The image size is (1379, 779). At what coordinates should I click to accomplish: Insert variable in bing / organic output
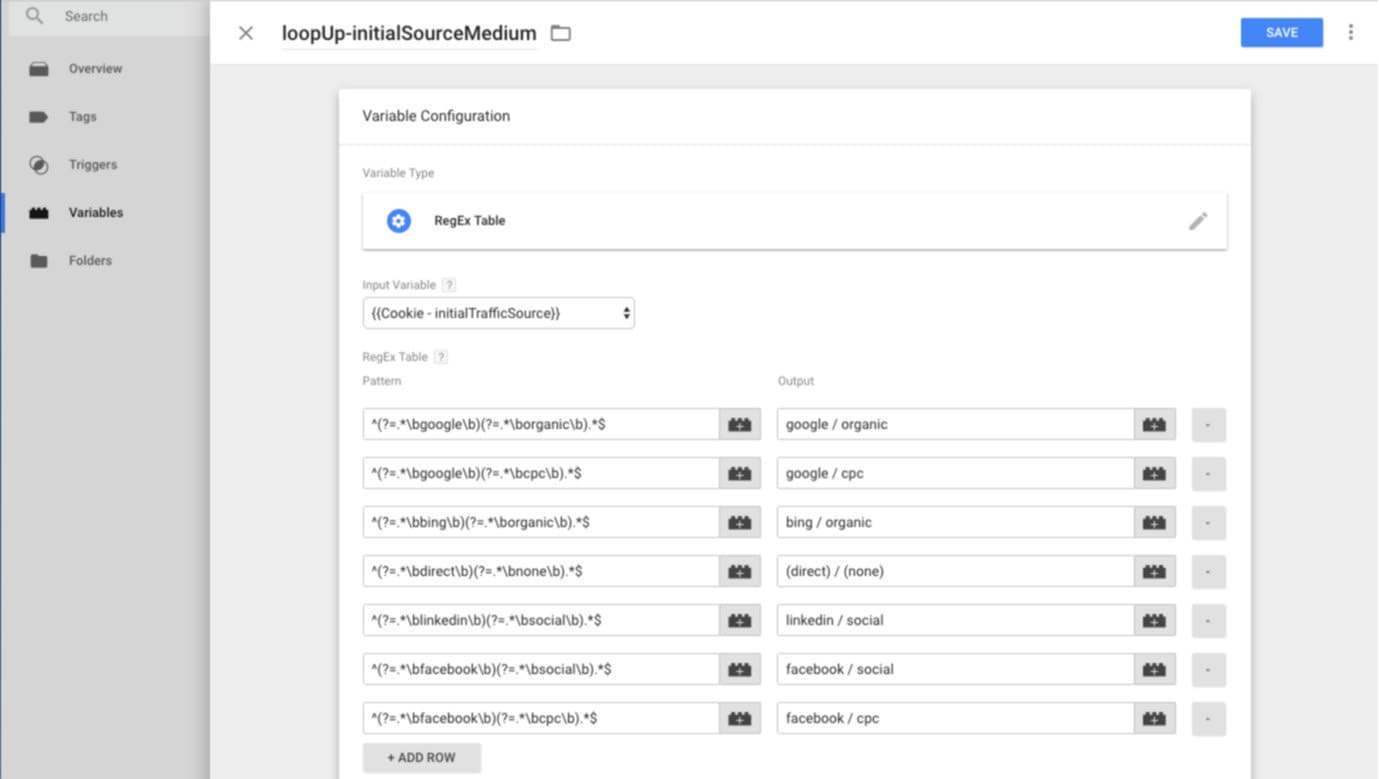pyautogui.click(x=1155, y=522)
